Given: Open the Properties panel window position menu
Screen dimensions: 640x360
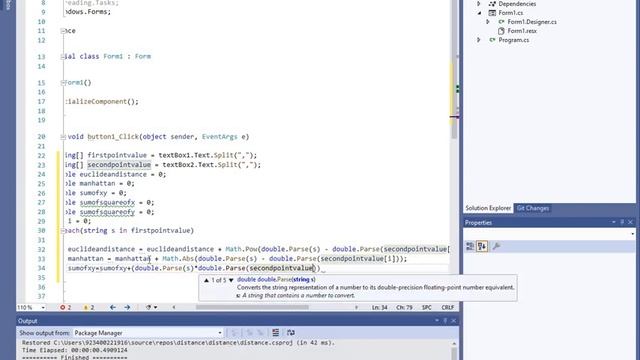Looking at the screenshot, I should (613, 222).
